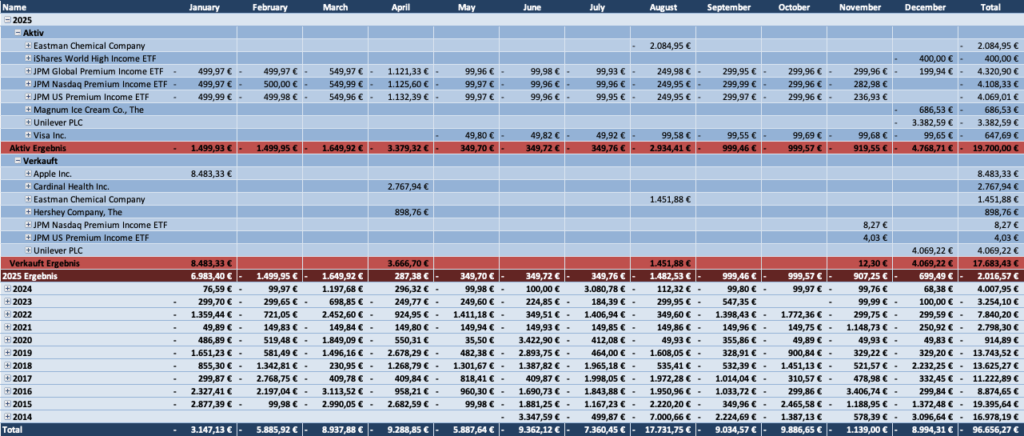Expand the Cardinal Health Inc. row
This screenshot has width=1024, height=436.
(x=28, y=186)
